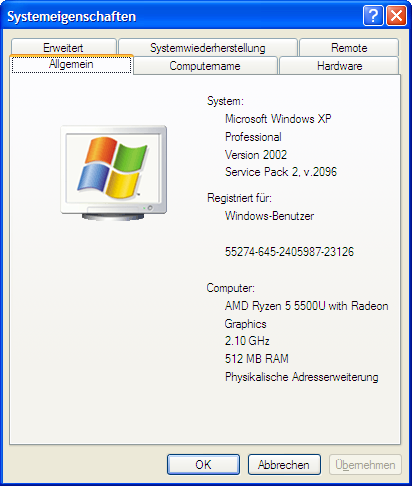Screen dimensions: 412x486
Task: Click the Graphics line below the processor name
Action: coord(246,324)
